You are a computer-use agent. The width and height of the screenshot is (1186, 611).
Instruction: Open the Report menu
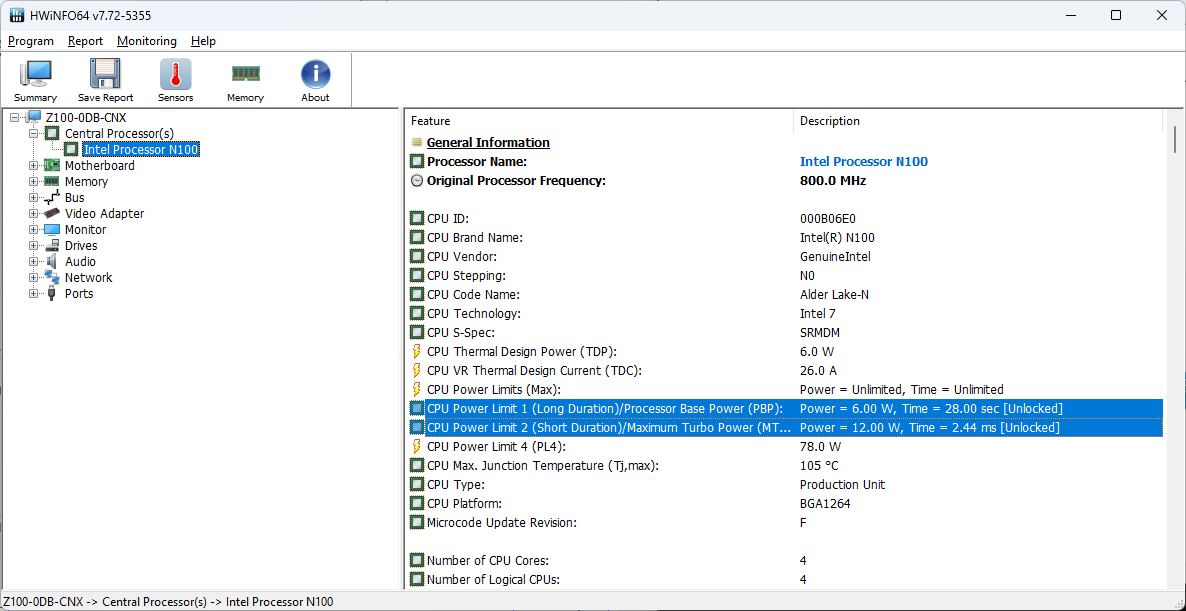coord(85,41)
